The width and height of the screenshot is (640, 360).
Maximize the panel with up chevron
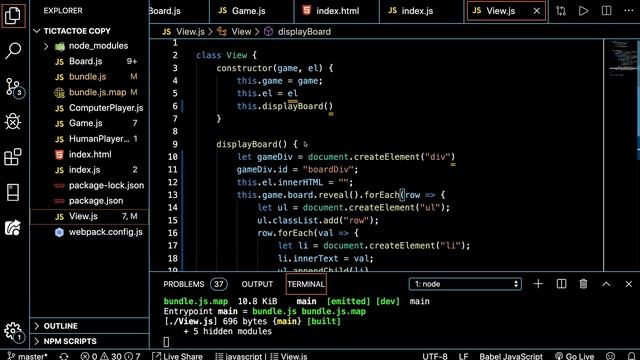(606, 284)
